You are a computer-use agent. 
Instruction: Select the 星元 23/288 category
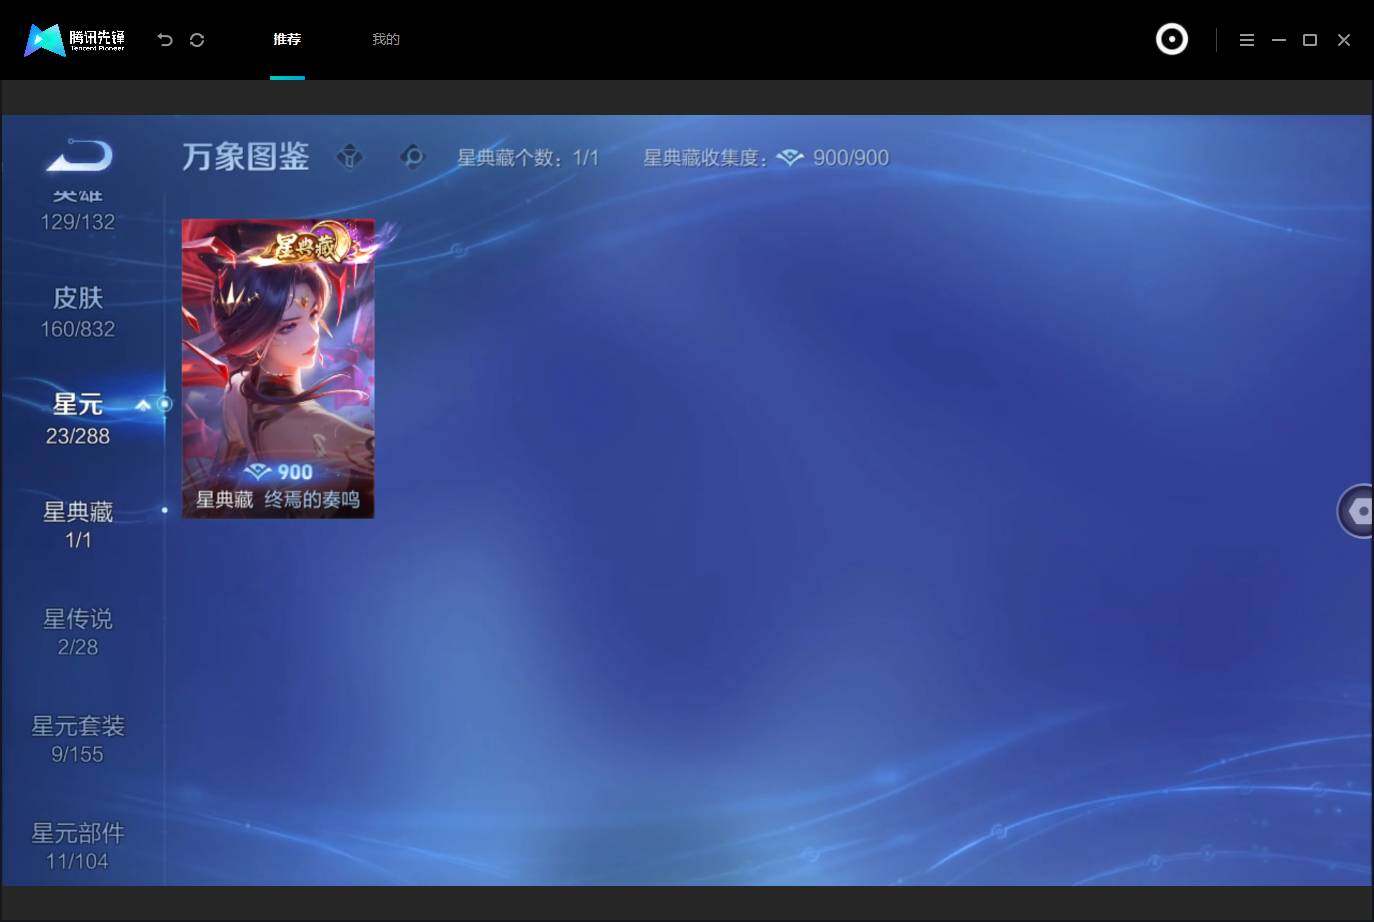(78, 419)
